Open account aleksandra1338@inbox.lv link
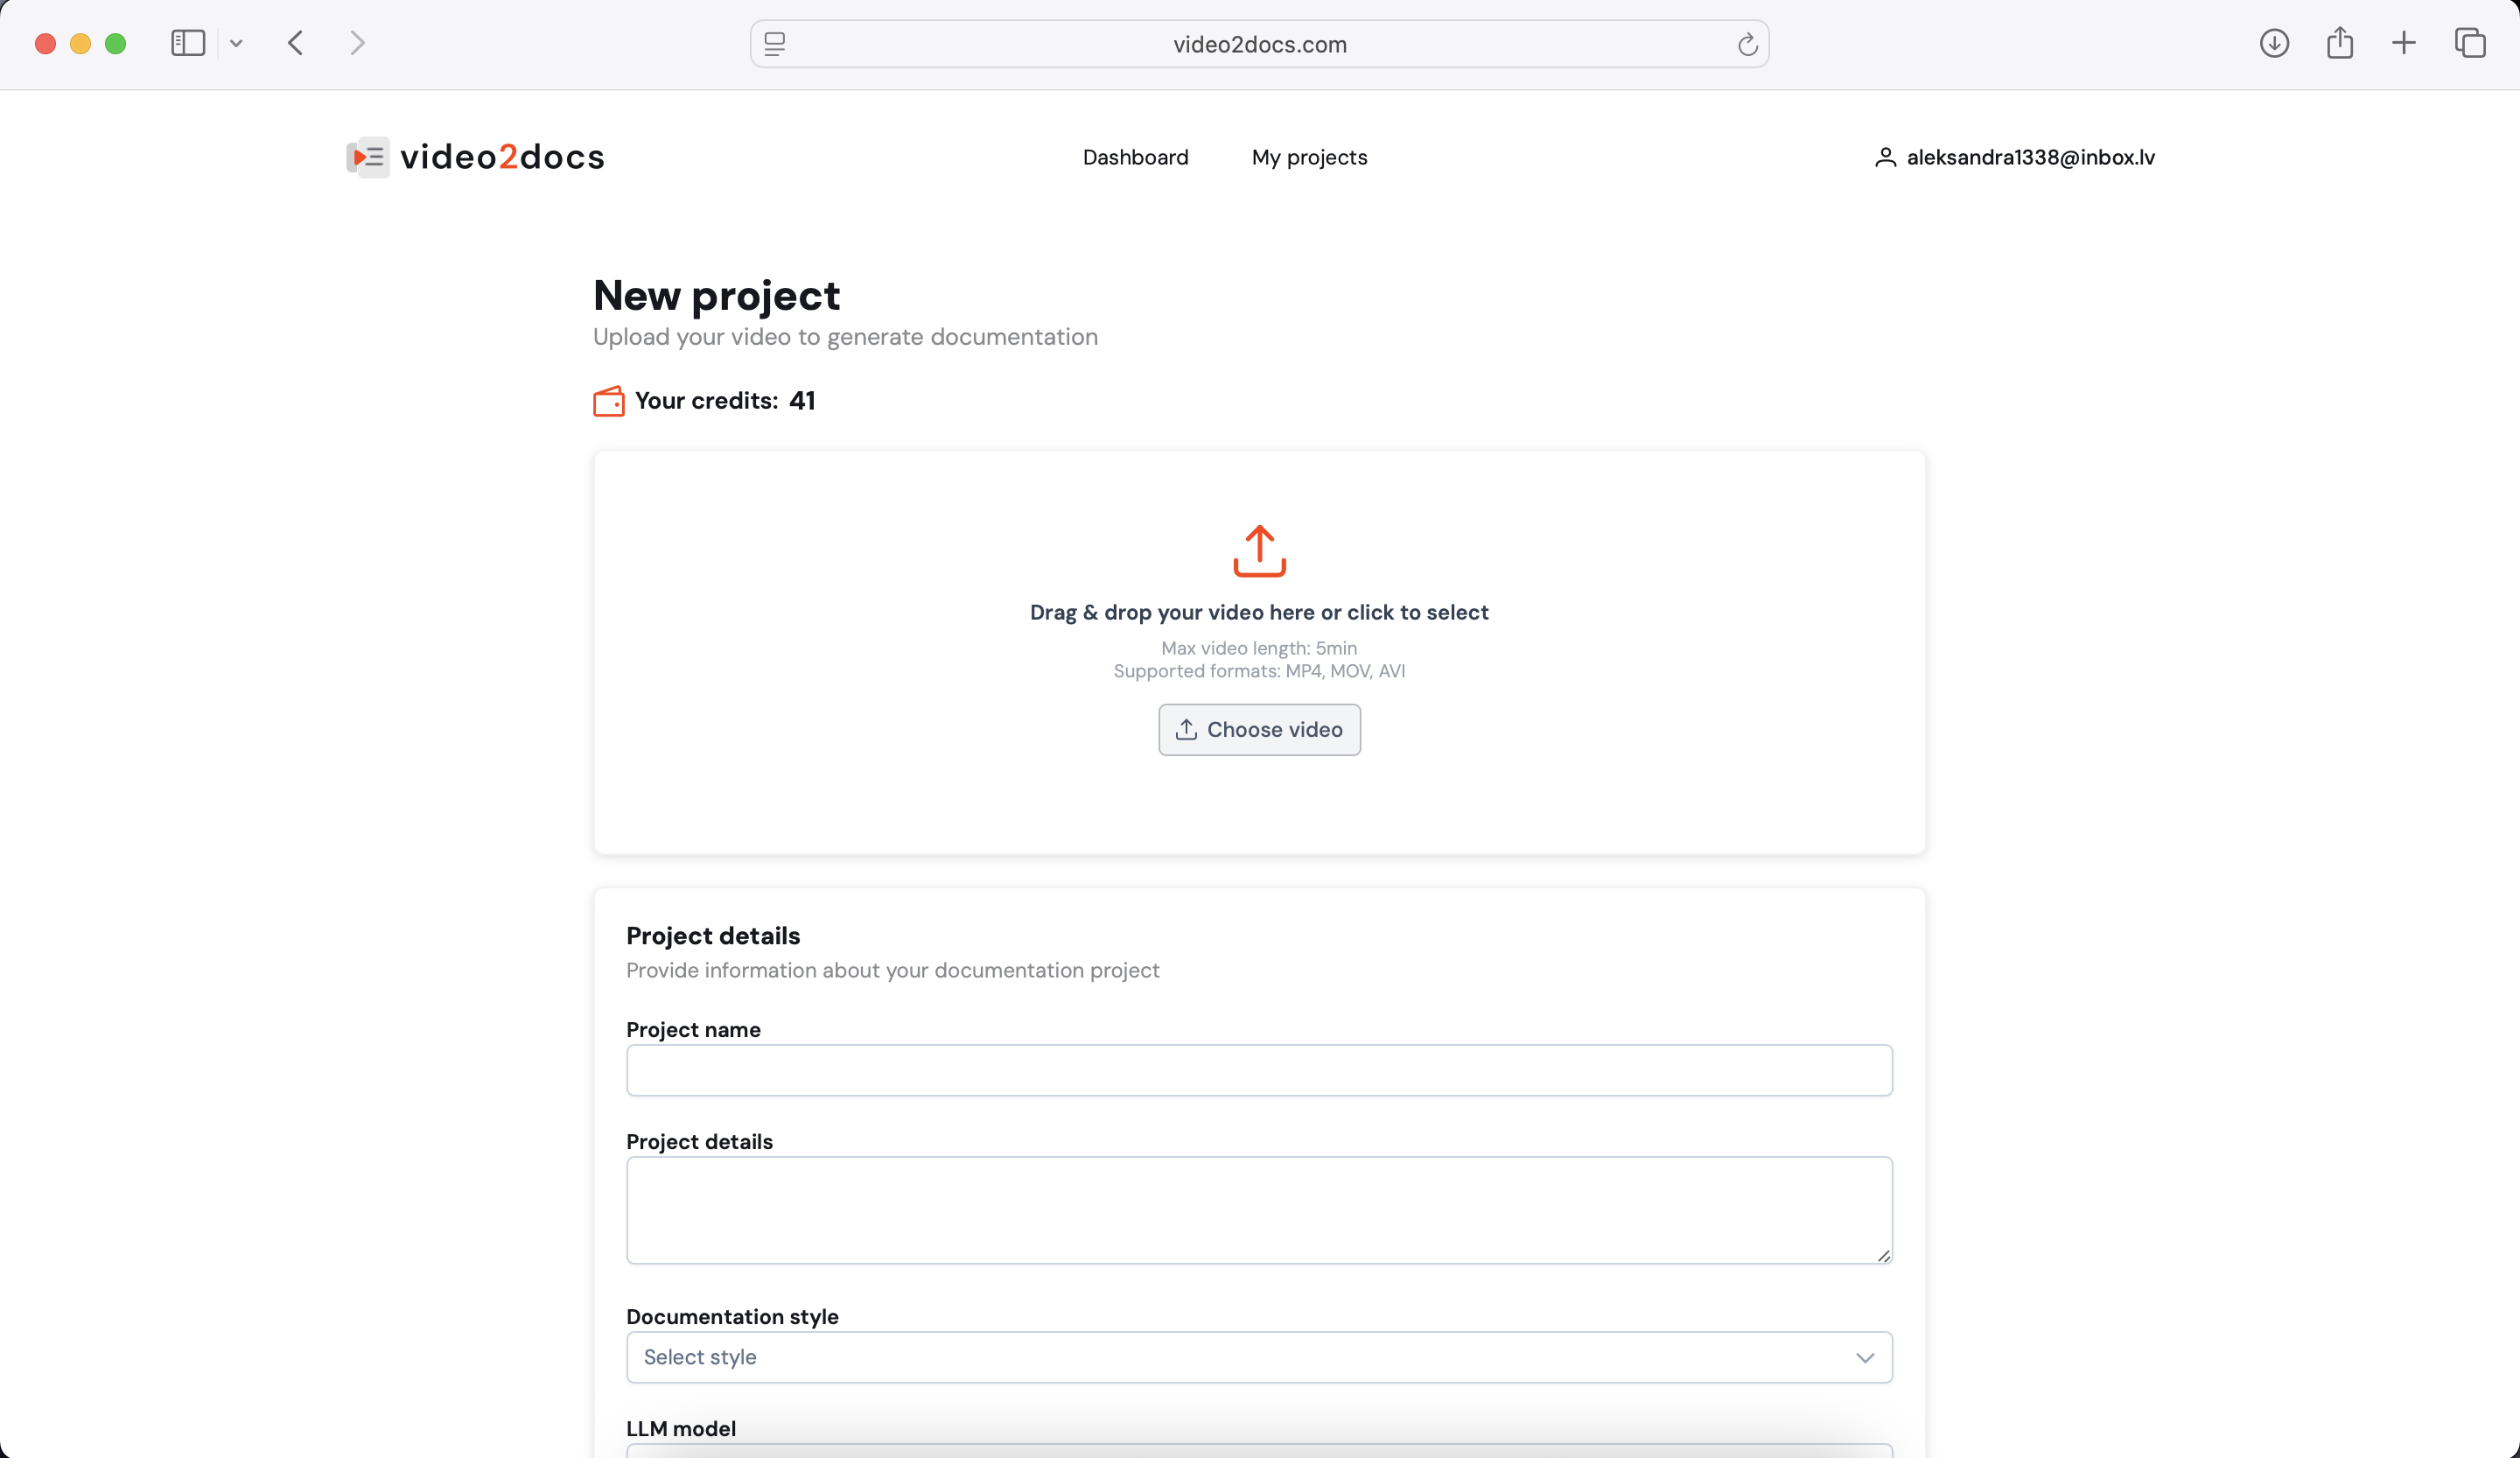Image resolution: width=2520 pixels, height=1458 pixels. pyautogui.click(x=2030, y=157)
